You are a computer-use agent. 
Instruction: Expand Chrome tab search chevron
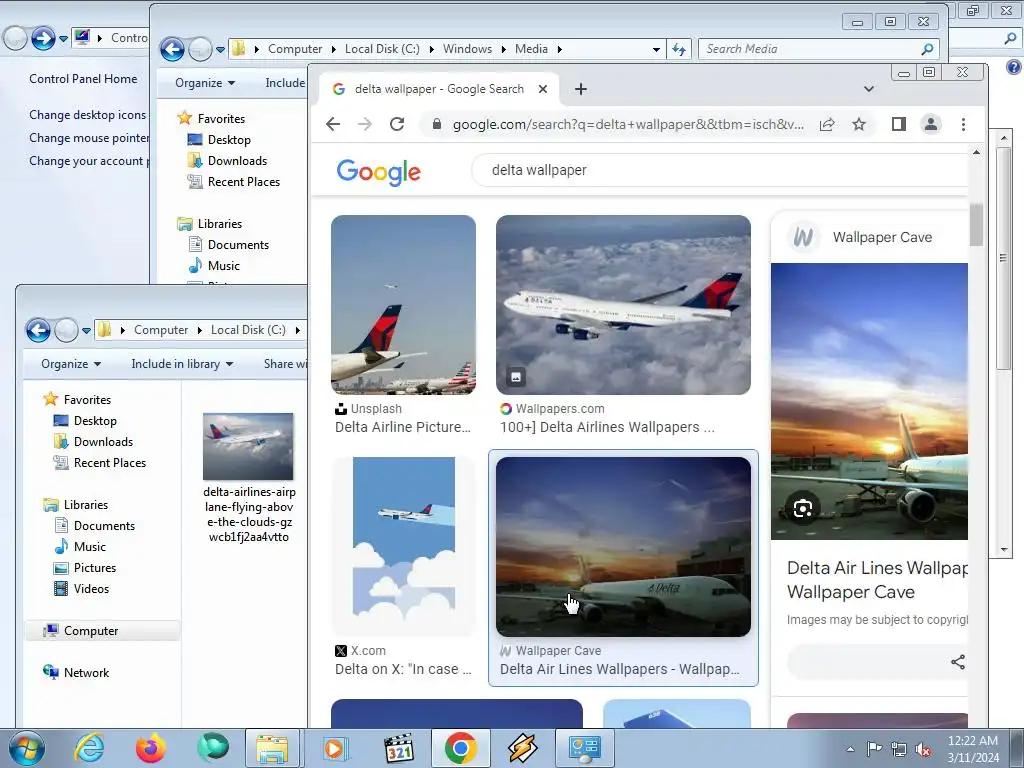click(x=869, y=89)
